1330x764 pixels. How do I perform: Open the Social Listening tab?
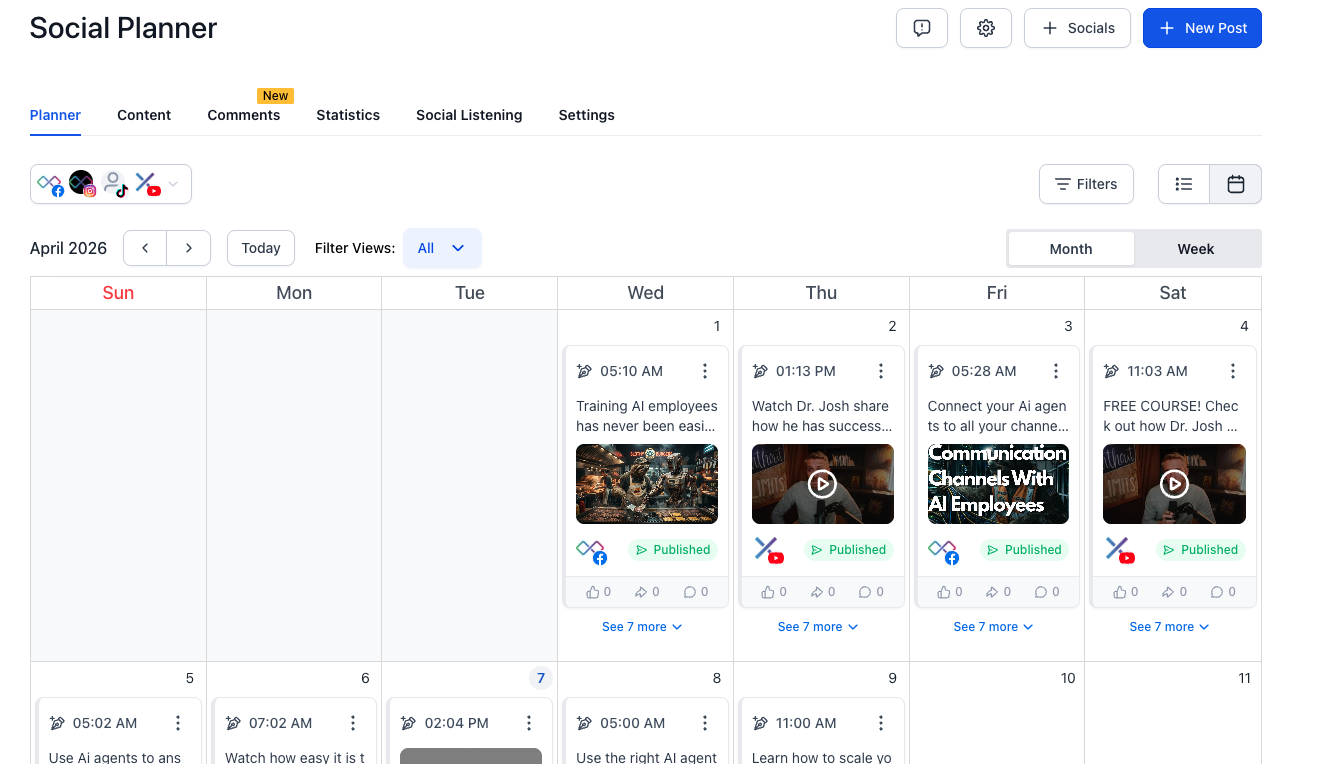click(x=469, y=115)
